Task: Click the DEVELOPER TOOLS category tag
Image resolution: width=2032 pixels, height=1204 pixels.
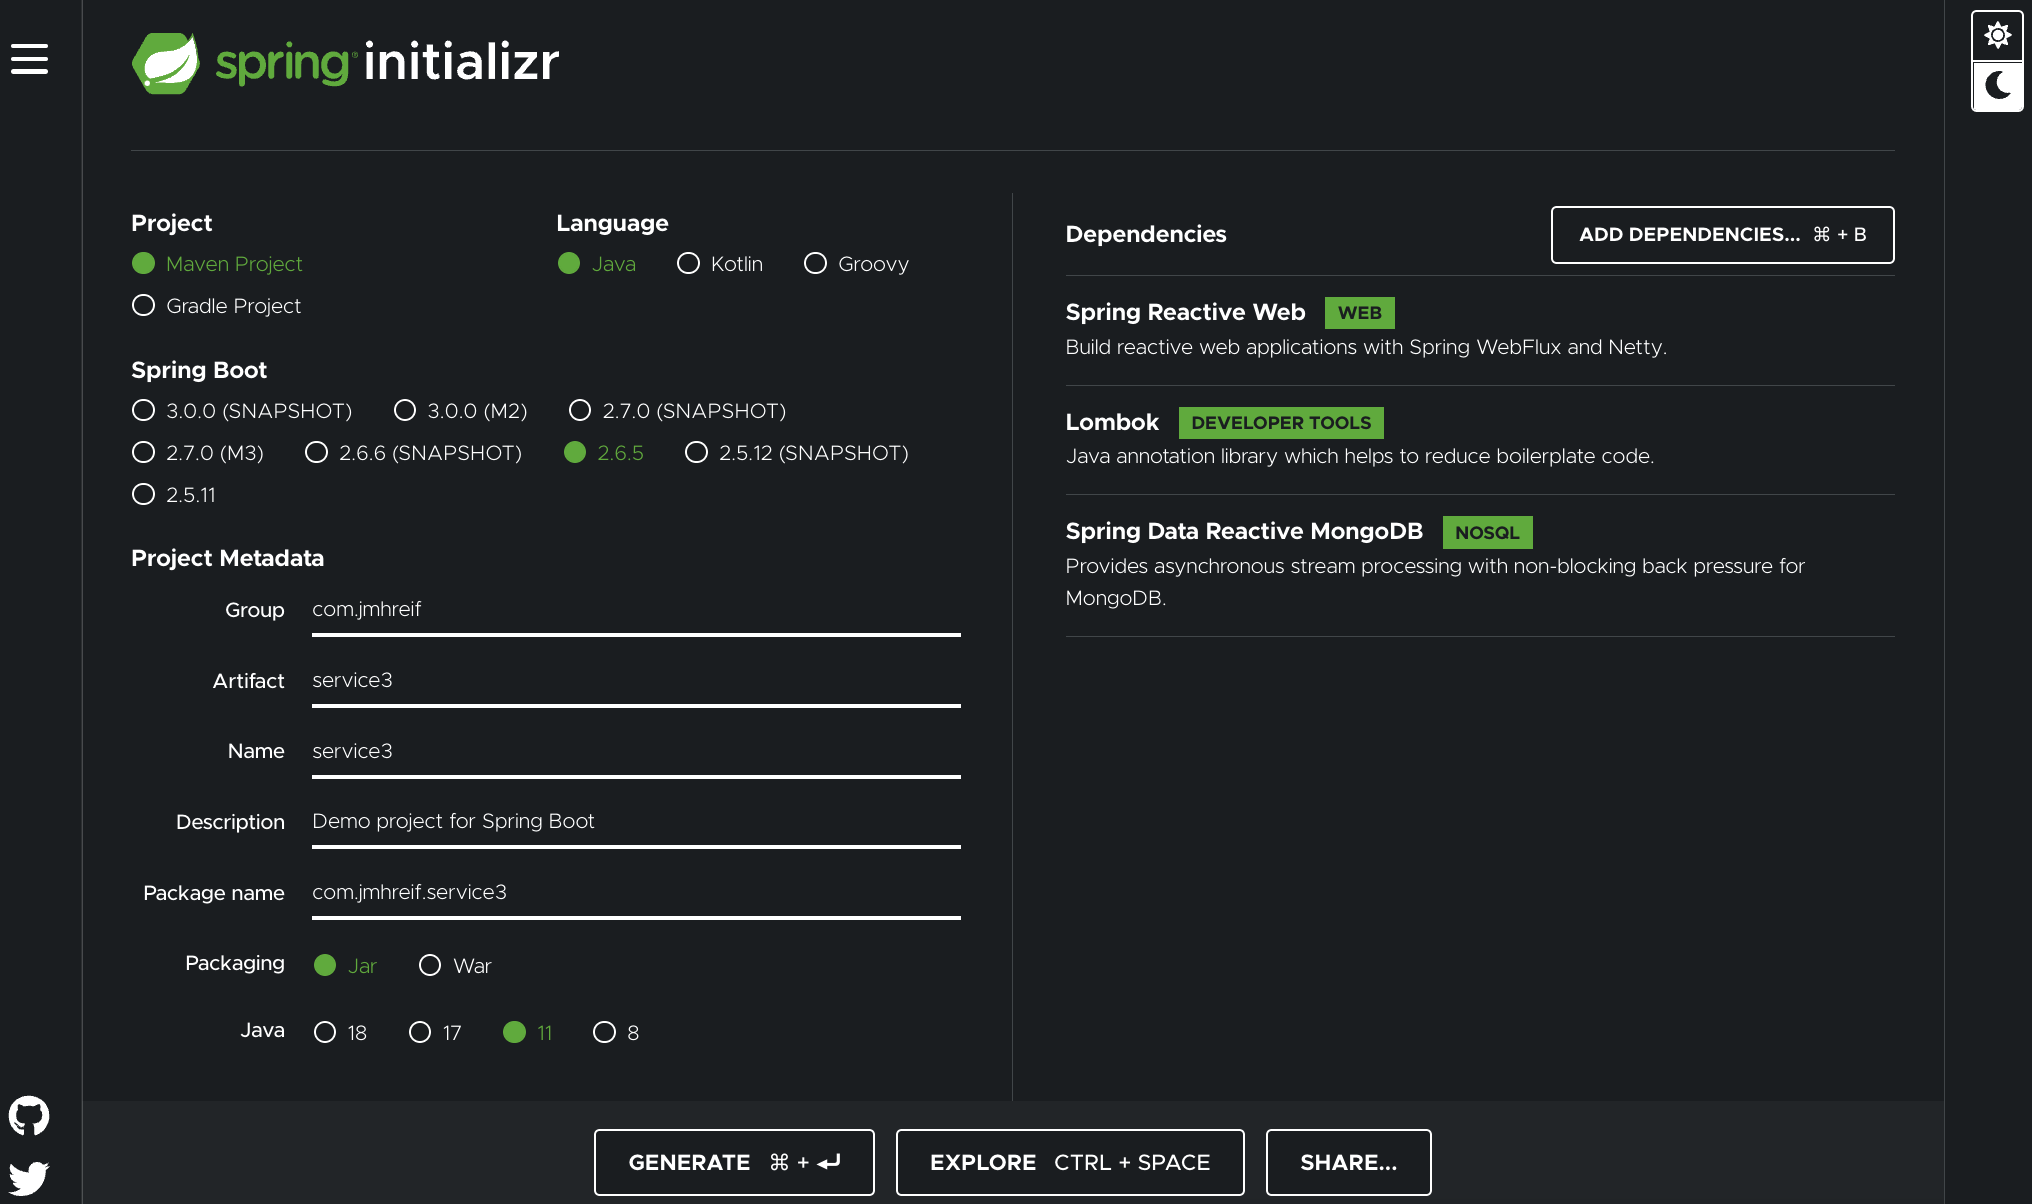Action: 1281,423
